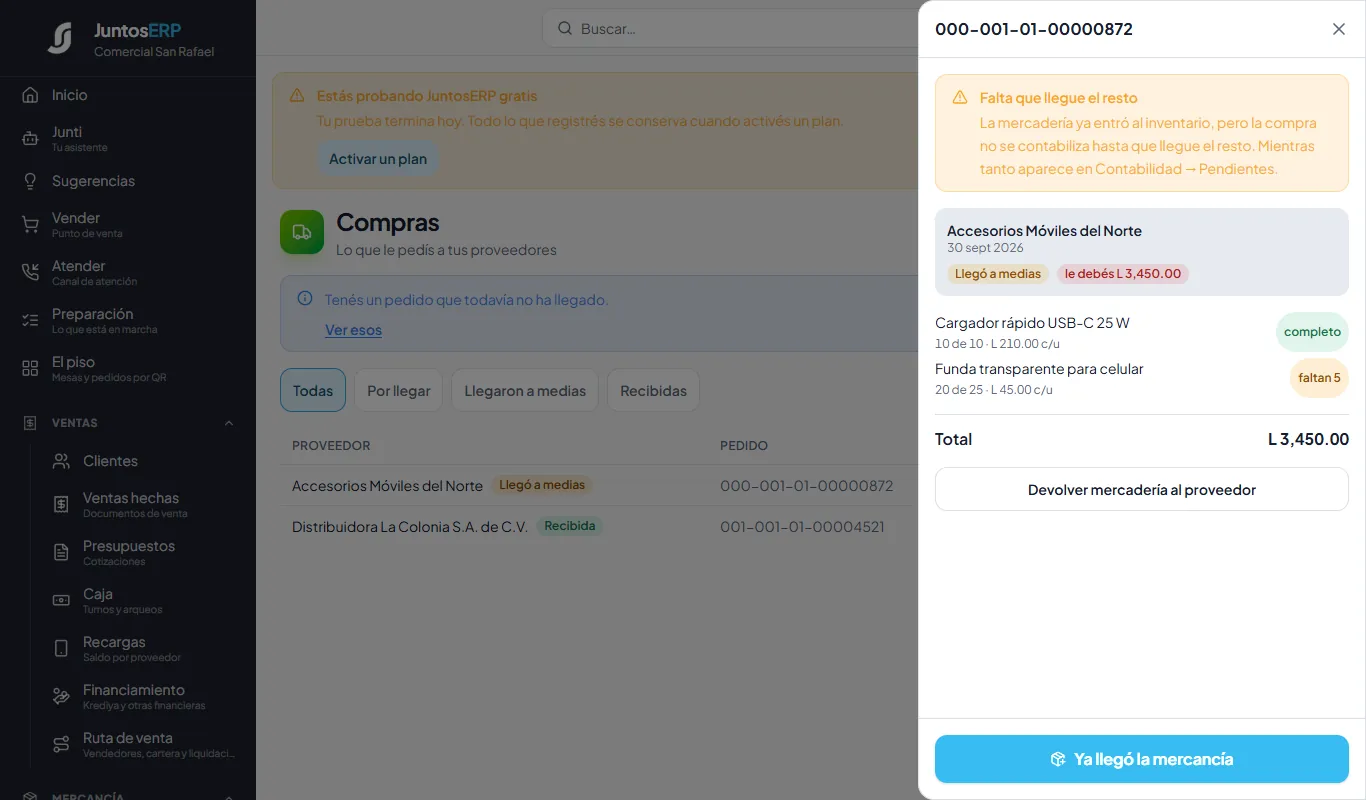Open Ventas hechas receipt item
Viewport: 1366px width, 800px height.
[x=144, y=504]
